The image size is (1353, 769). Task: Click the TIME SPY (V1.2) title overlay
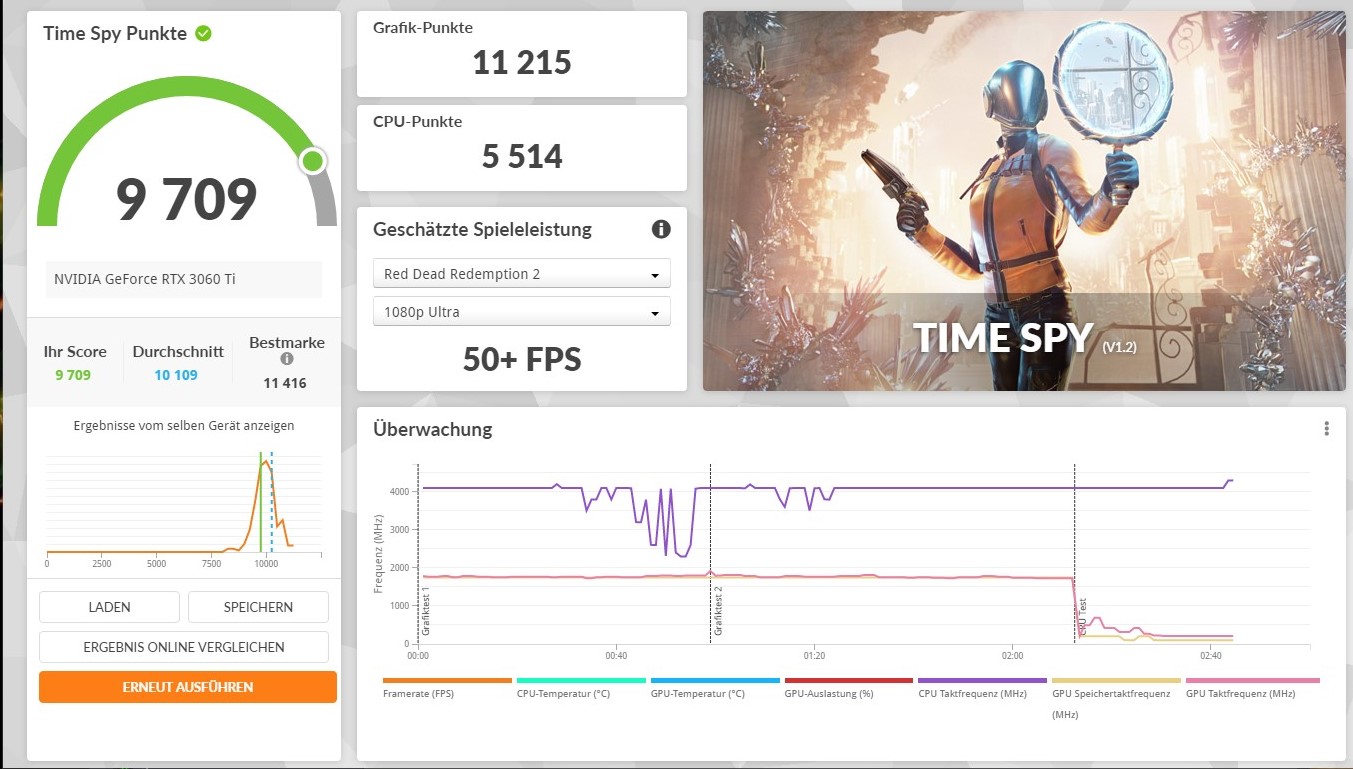(x=1025, y=339)
